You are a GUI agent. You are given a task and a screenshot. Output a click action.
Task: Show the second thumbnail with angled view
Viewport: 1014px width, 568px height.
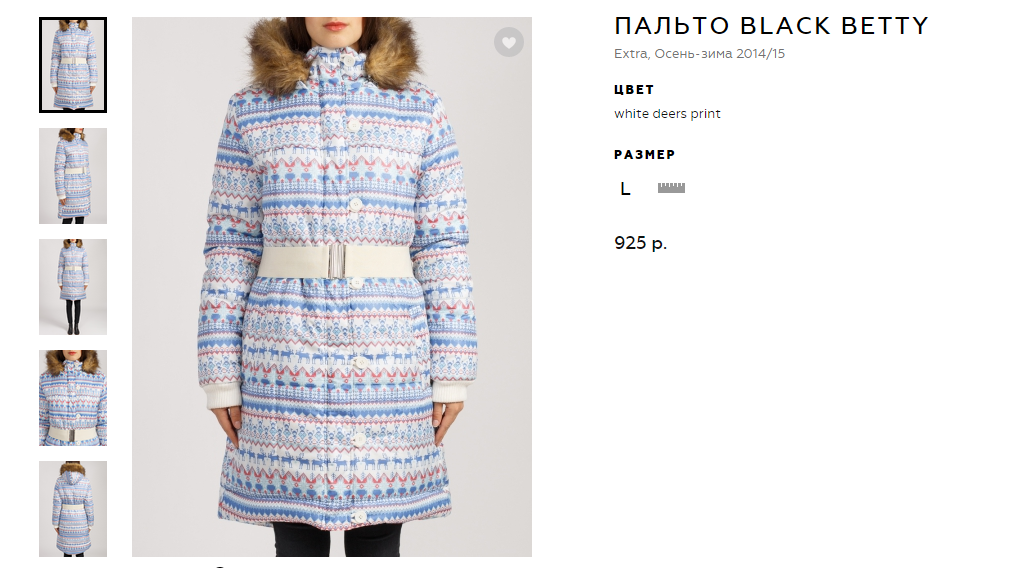[73, 176]
